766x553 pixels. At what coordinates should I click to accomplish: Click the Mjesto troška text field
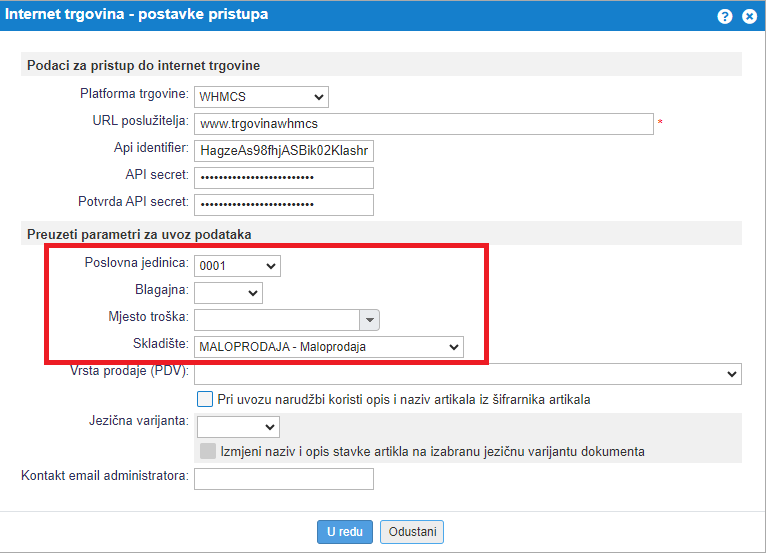(276, 320)
